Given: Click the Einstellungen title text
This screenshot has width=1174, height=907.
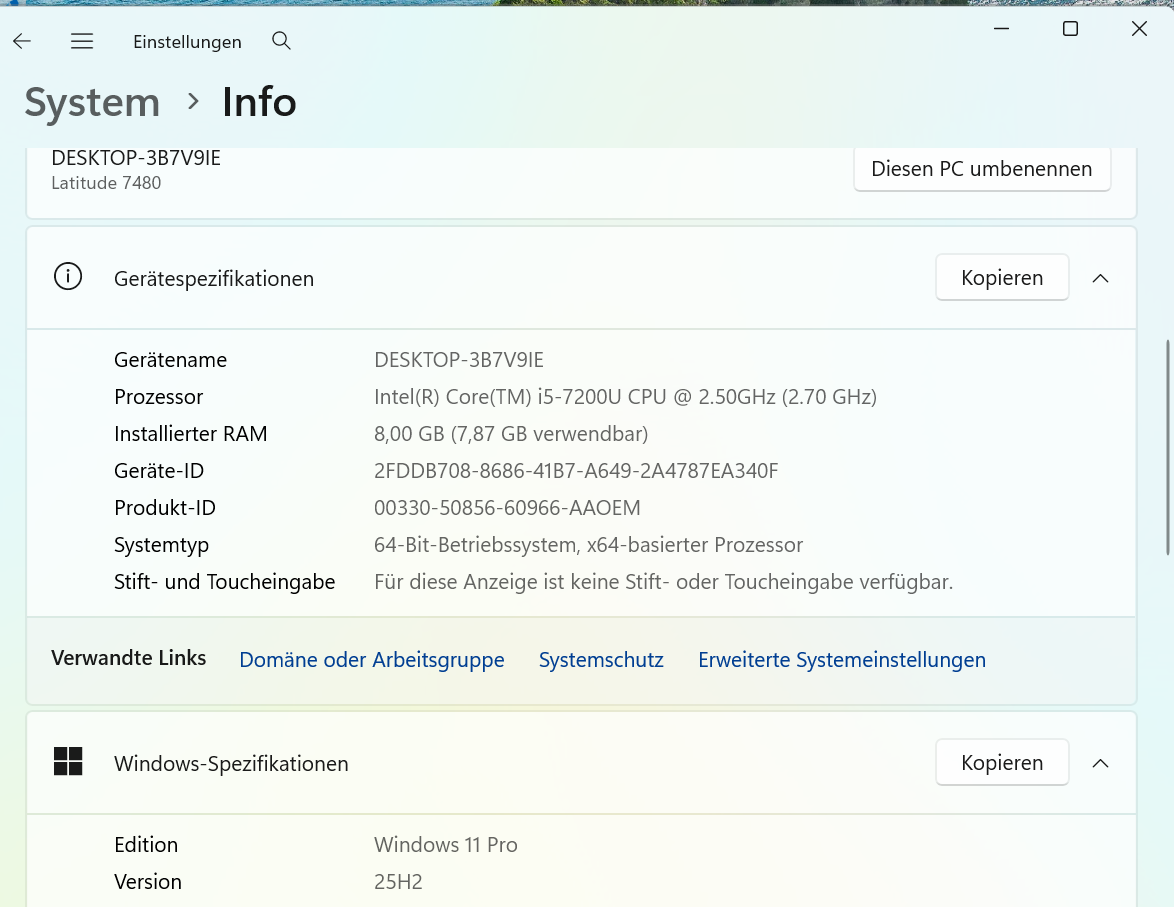Looking at the screenshot, I should (187, 42).
